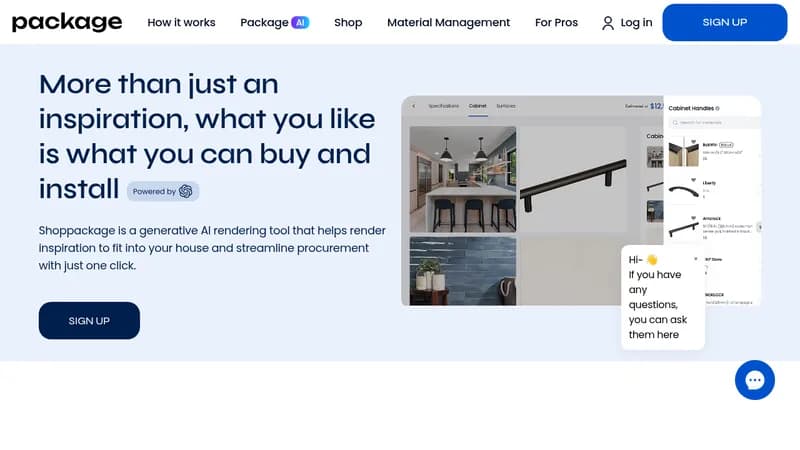800x450 pixels.
Task: Open the chat bubble launcher icon
Action: tap(755, 380)
